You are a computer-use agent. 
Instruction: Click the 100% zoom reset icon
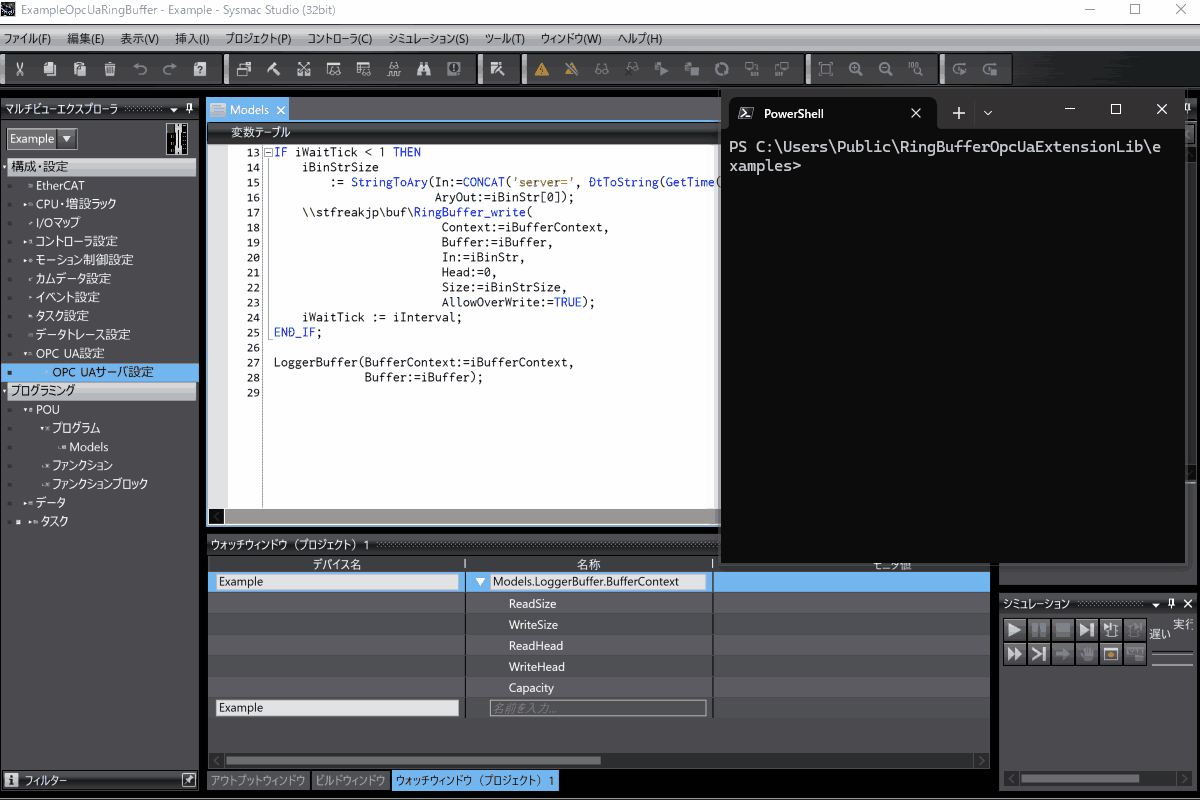915,69
